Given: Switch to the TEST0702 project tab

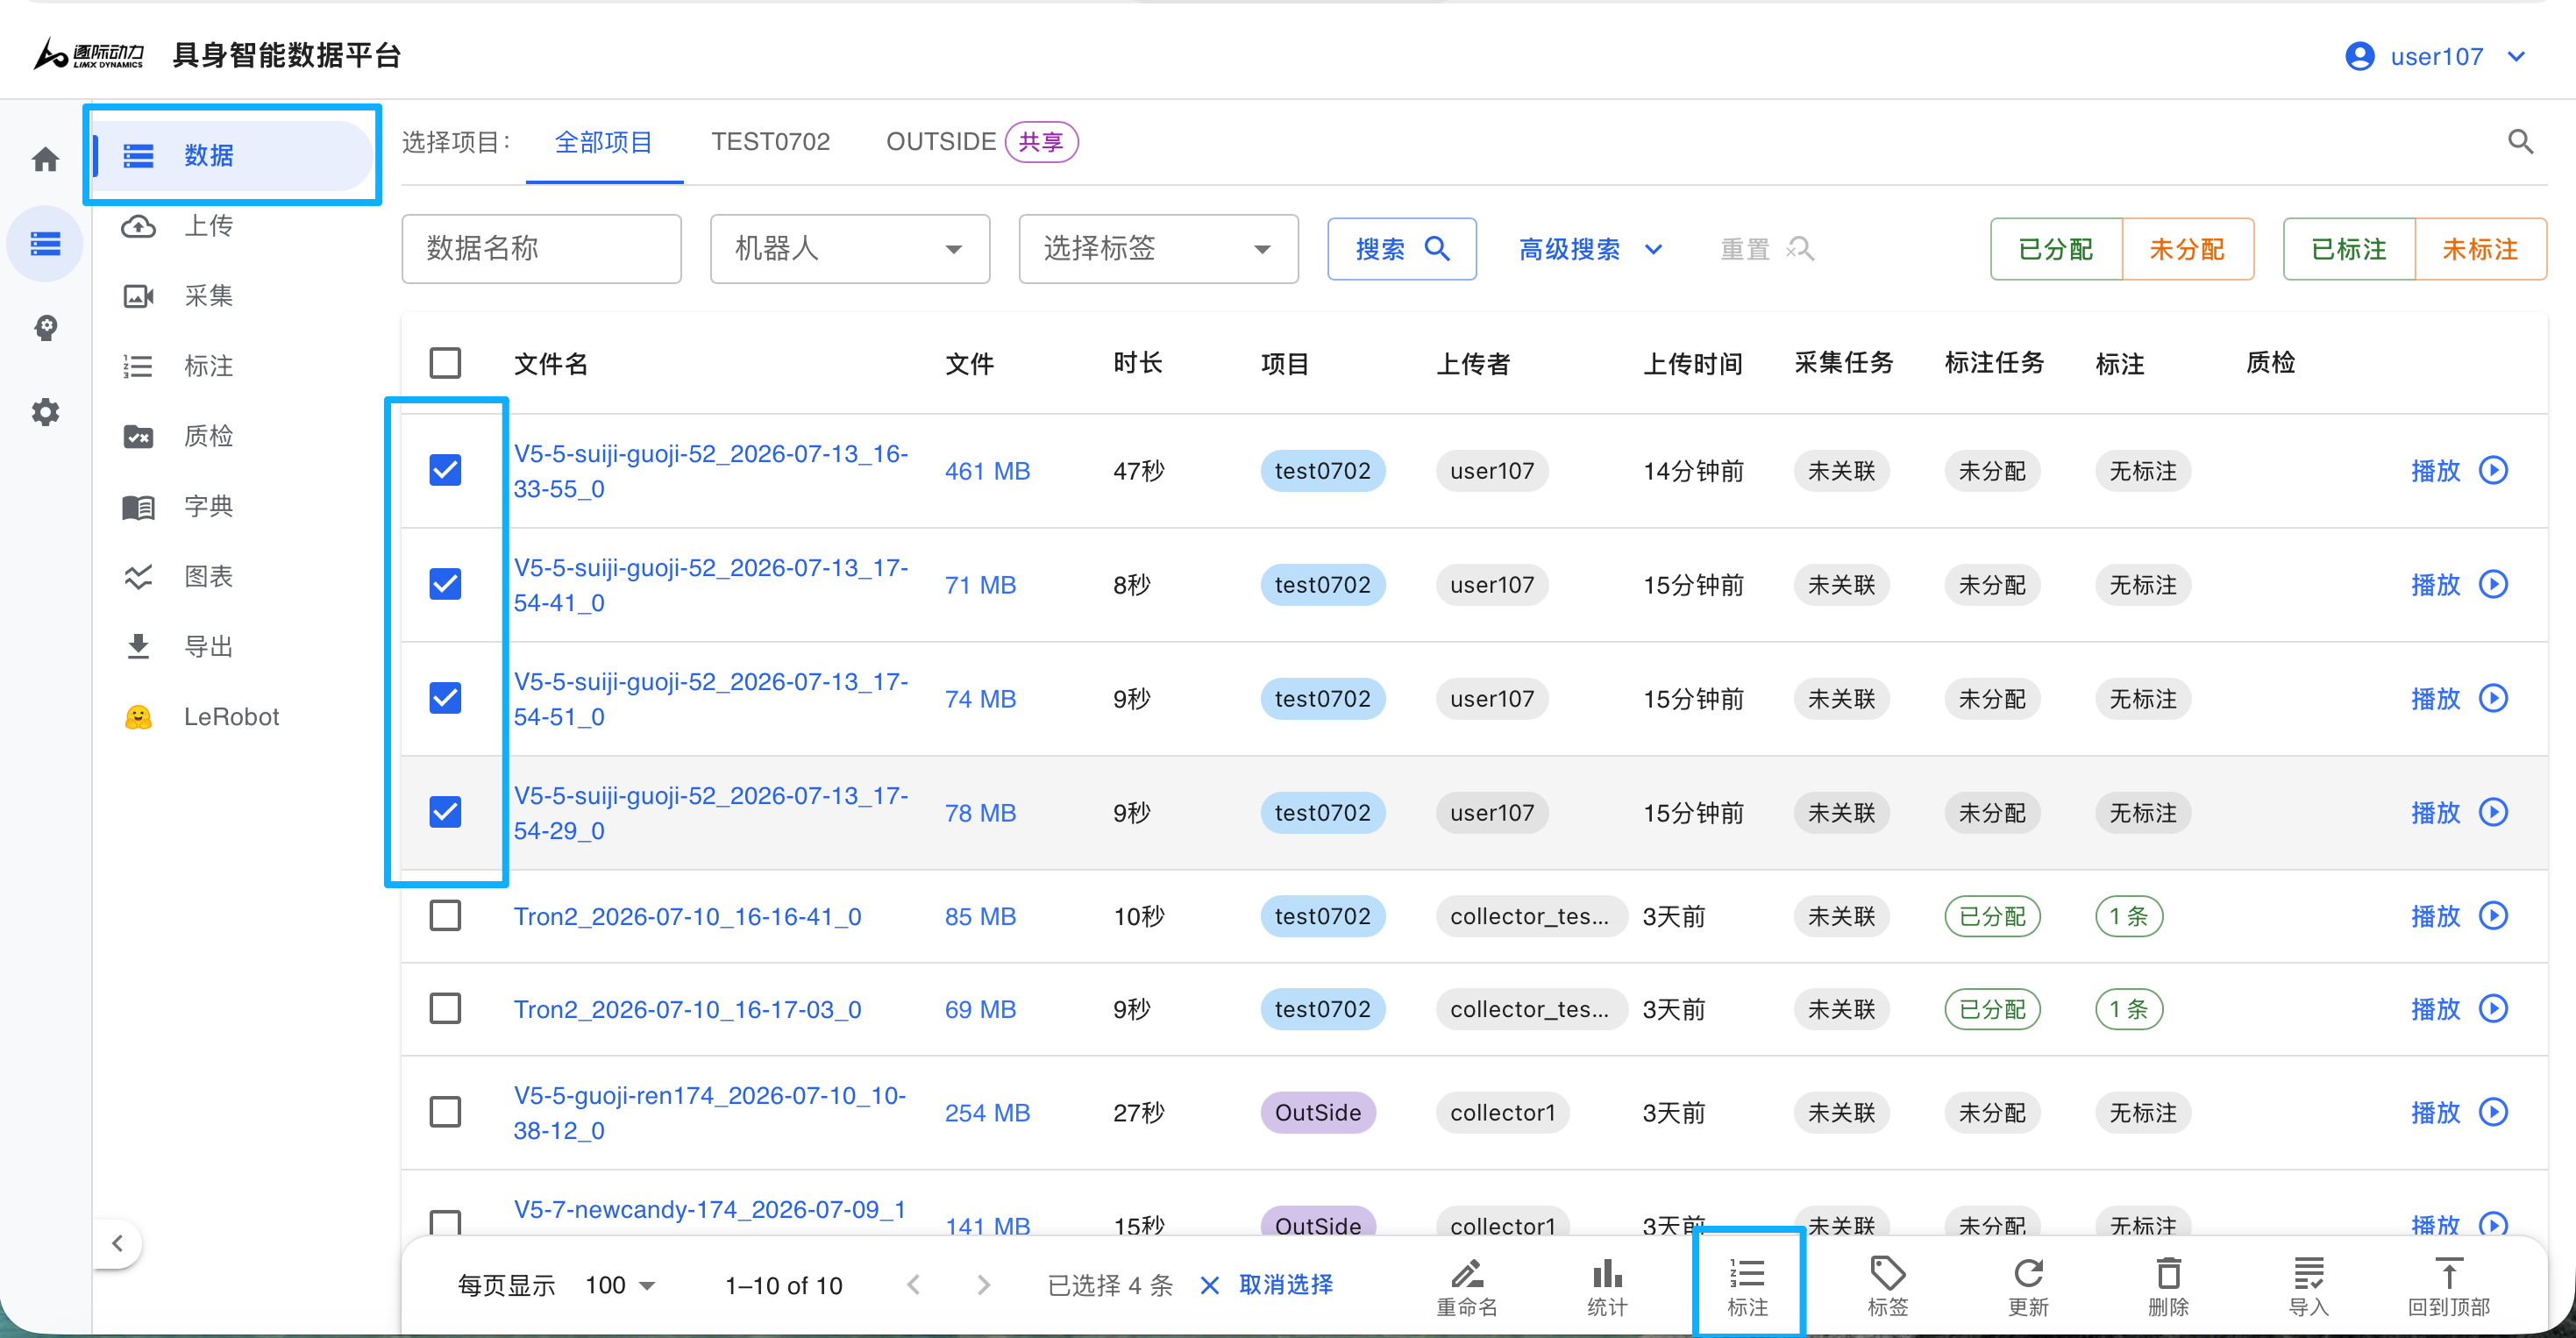Looking at the screenshot, I should [770, 142].
